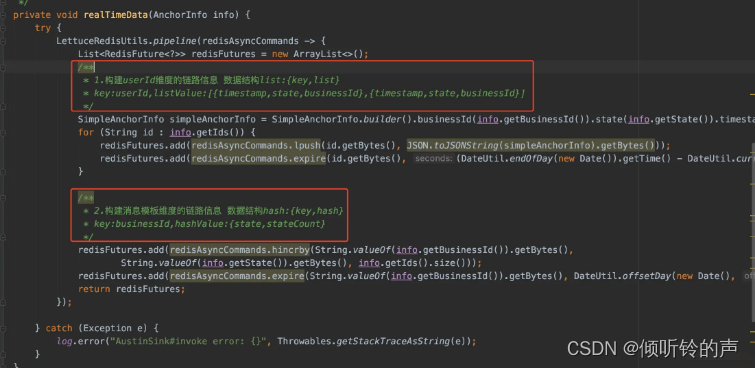Click AnchorInfo type in the method signature
Image resolution: width=755 pixels, height=368 pixels.
180,15
